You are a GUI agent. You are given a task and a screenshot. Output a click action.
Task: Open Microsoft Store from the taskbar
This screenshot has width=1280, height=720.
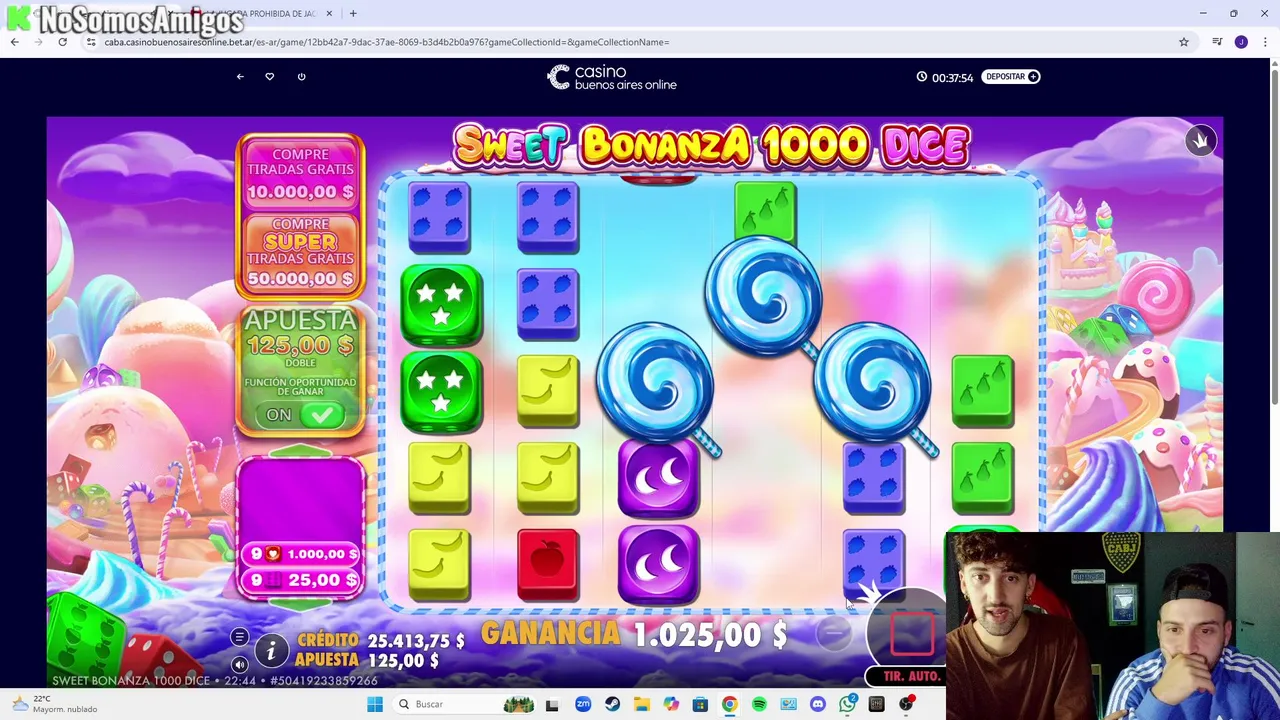click(x=700, y=704)
